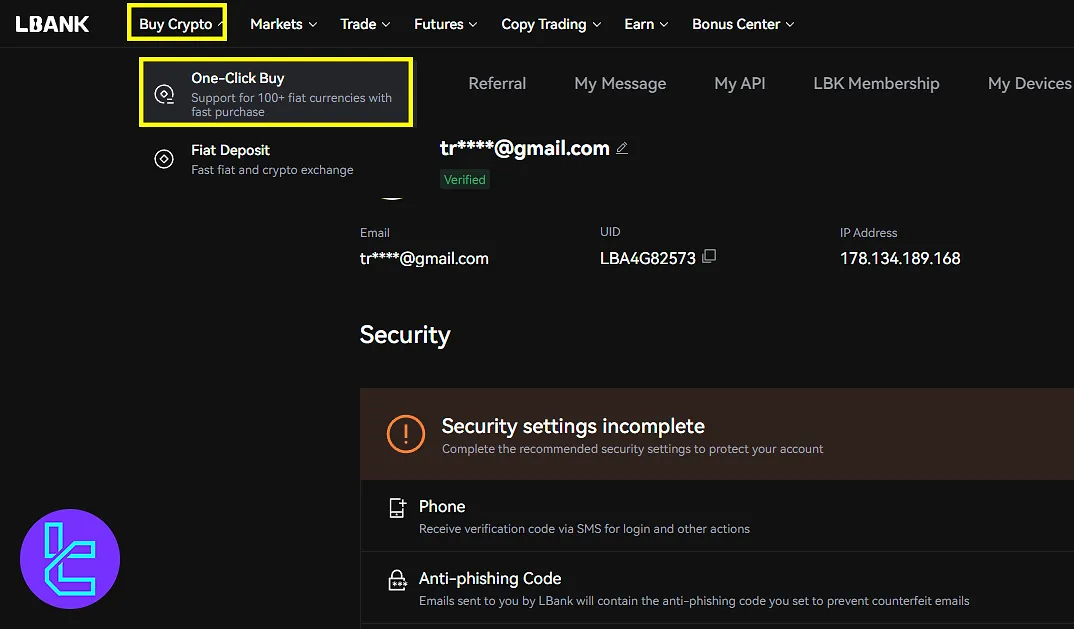The height and width of the screenshot is (629, 1074).
Task: Click the LBANK logo
Action: coord(52,24)
